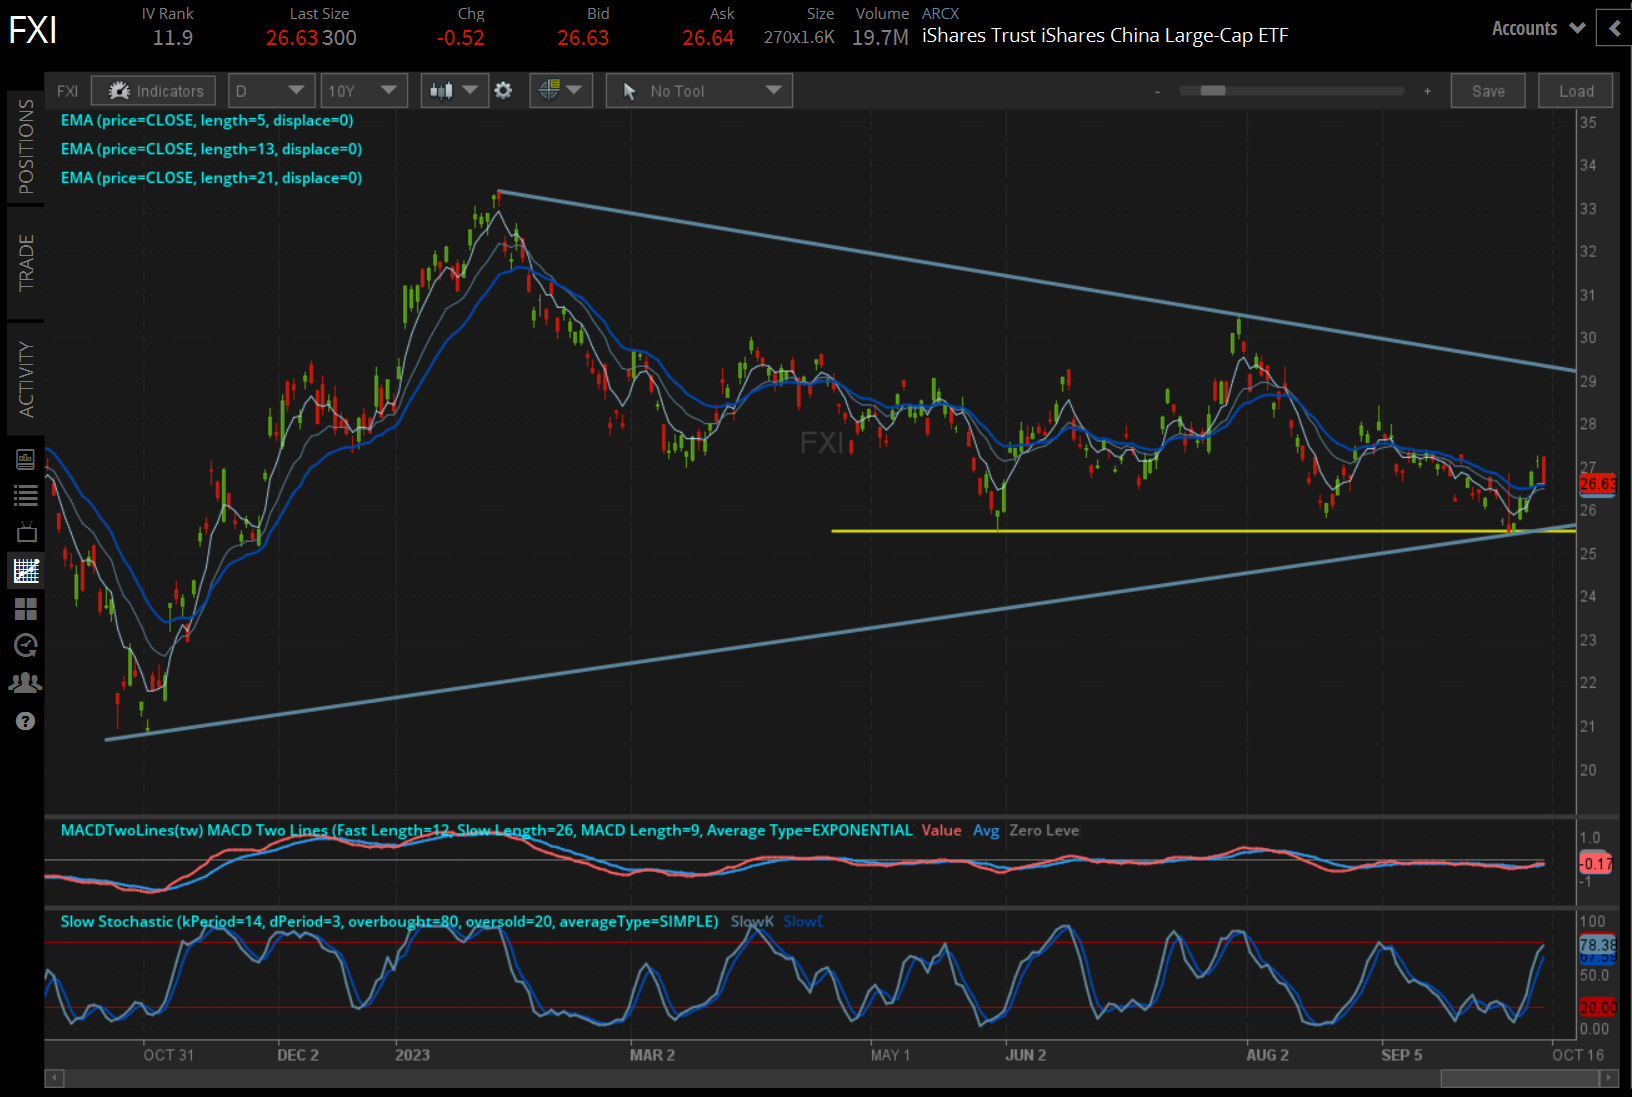
Task: Click the help question mark icon
Action: coord(26,721)
